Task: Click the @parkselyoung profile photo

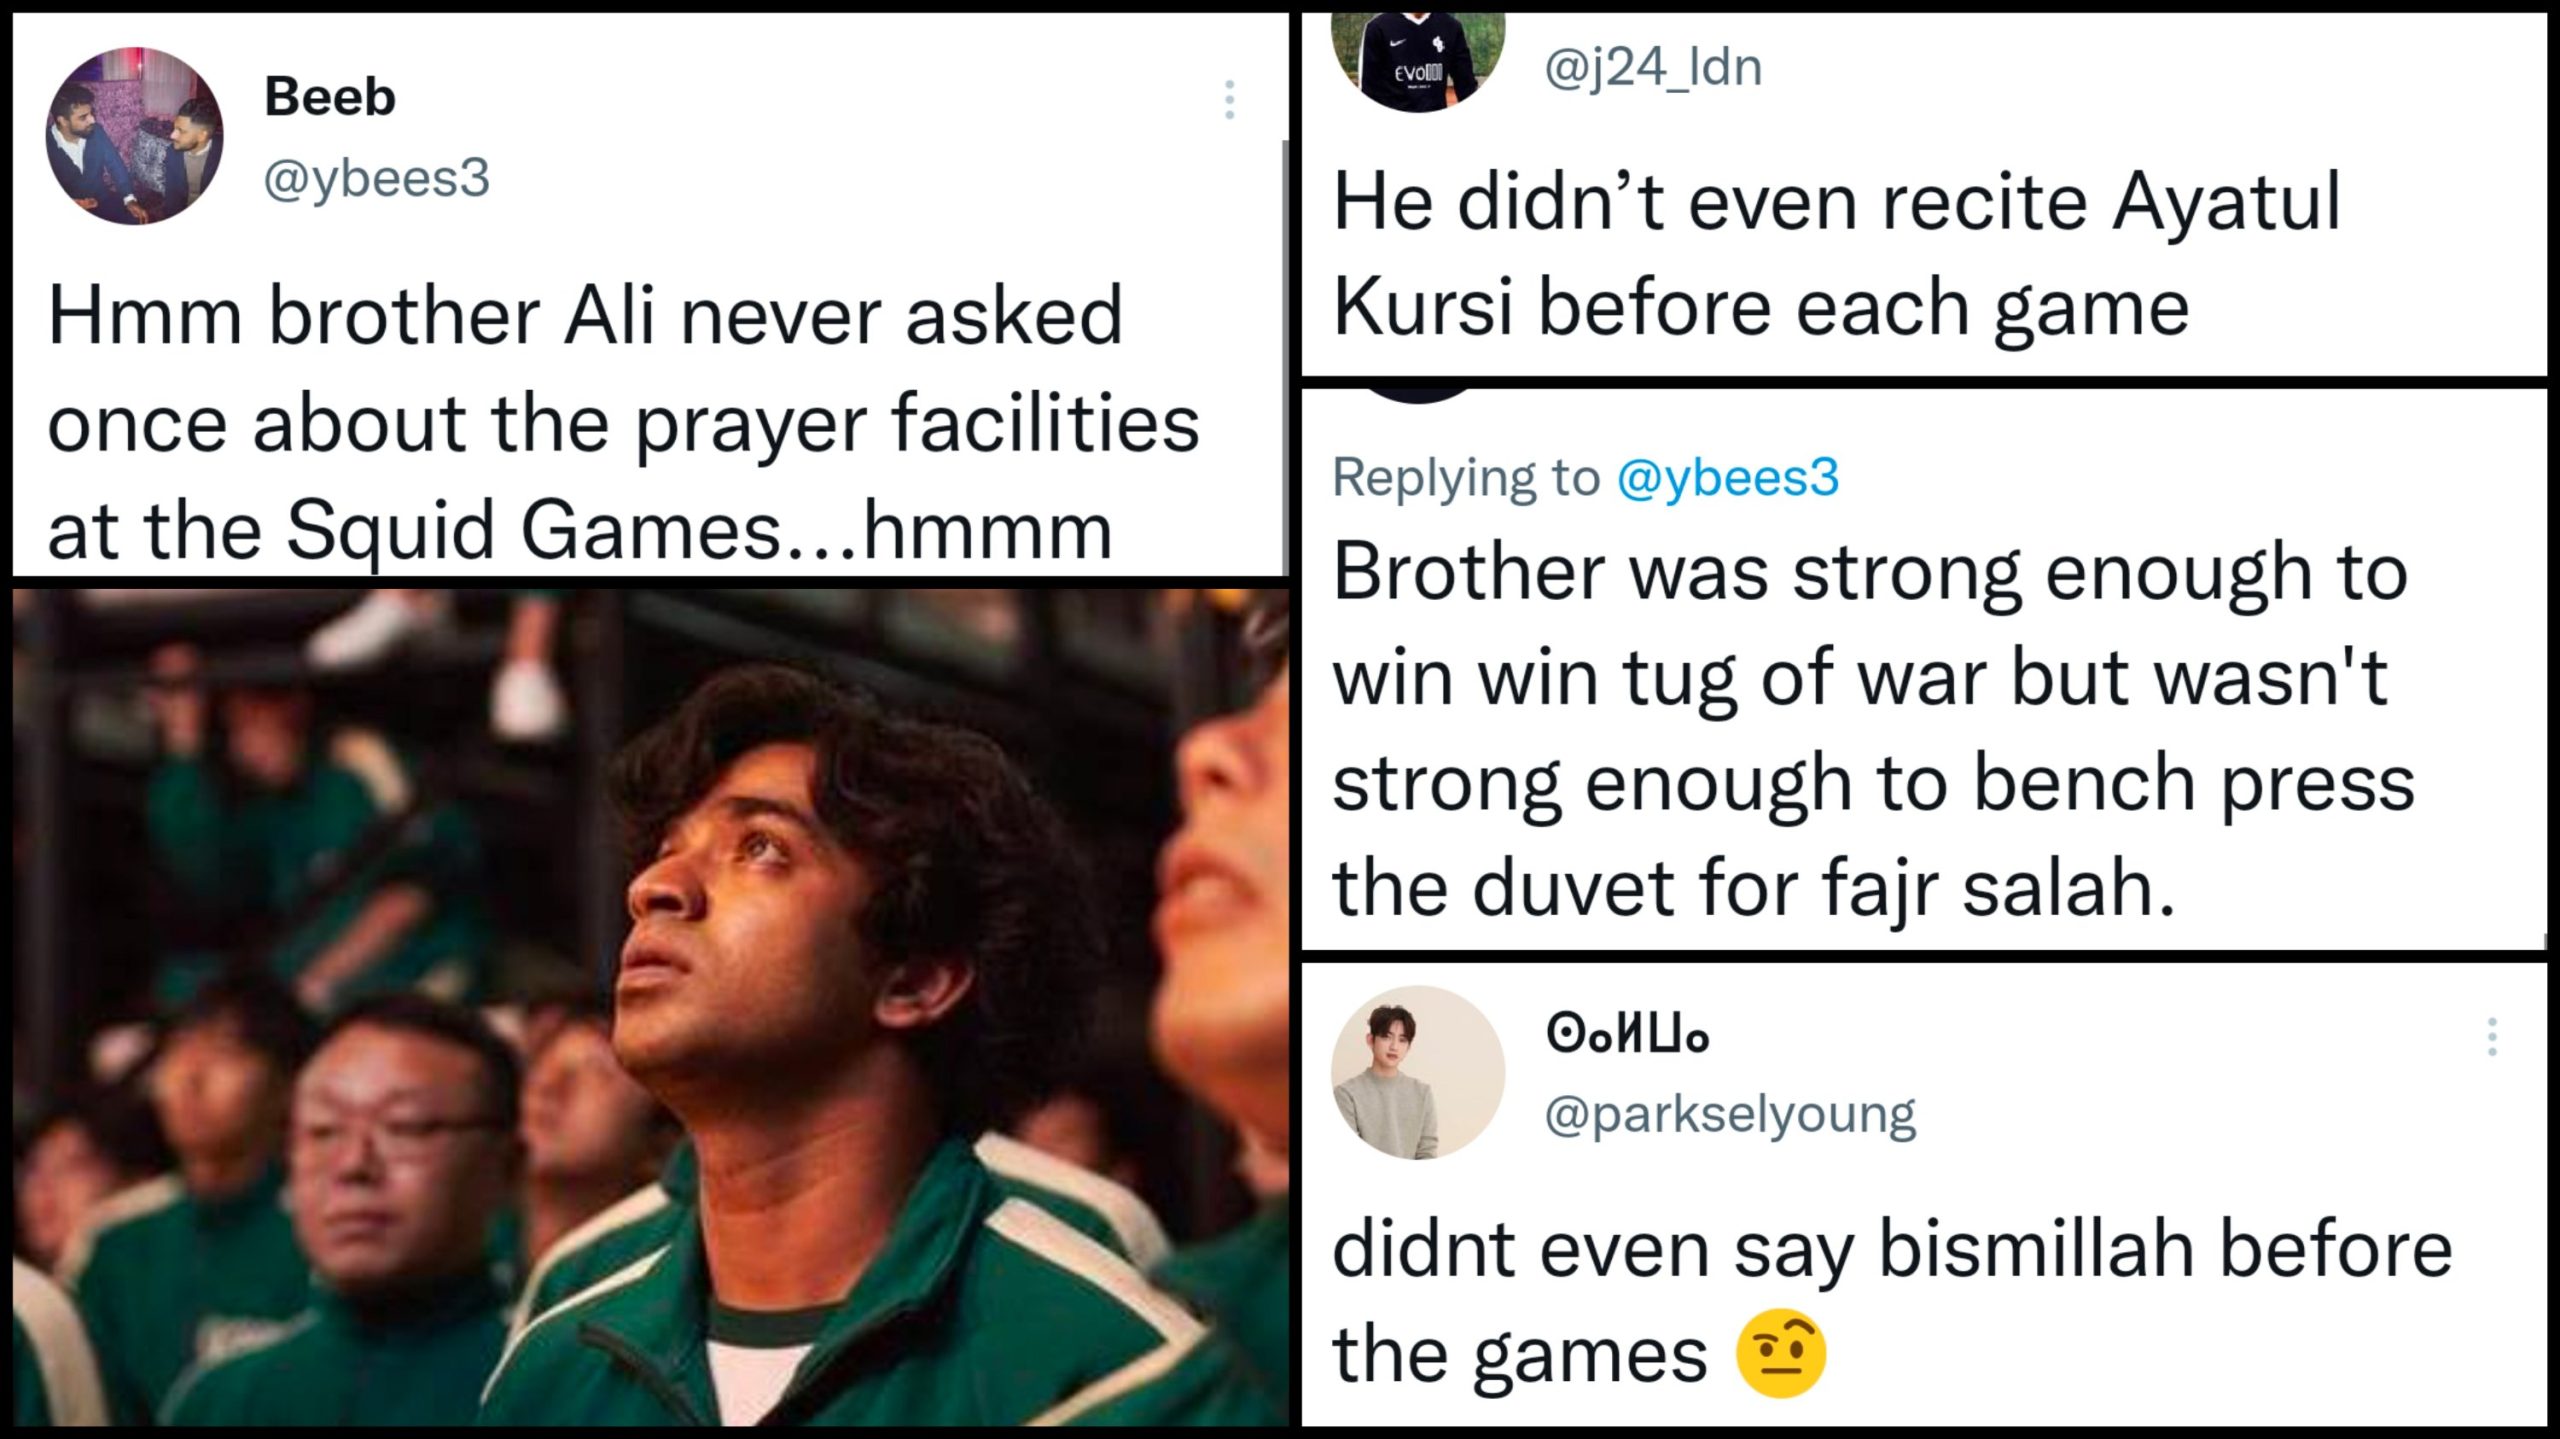Action: pos(1418,1072)
